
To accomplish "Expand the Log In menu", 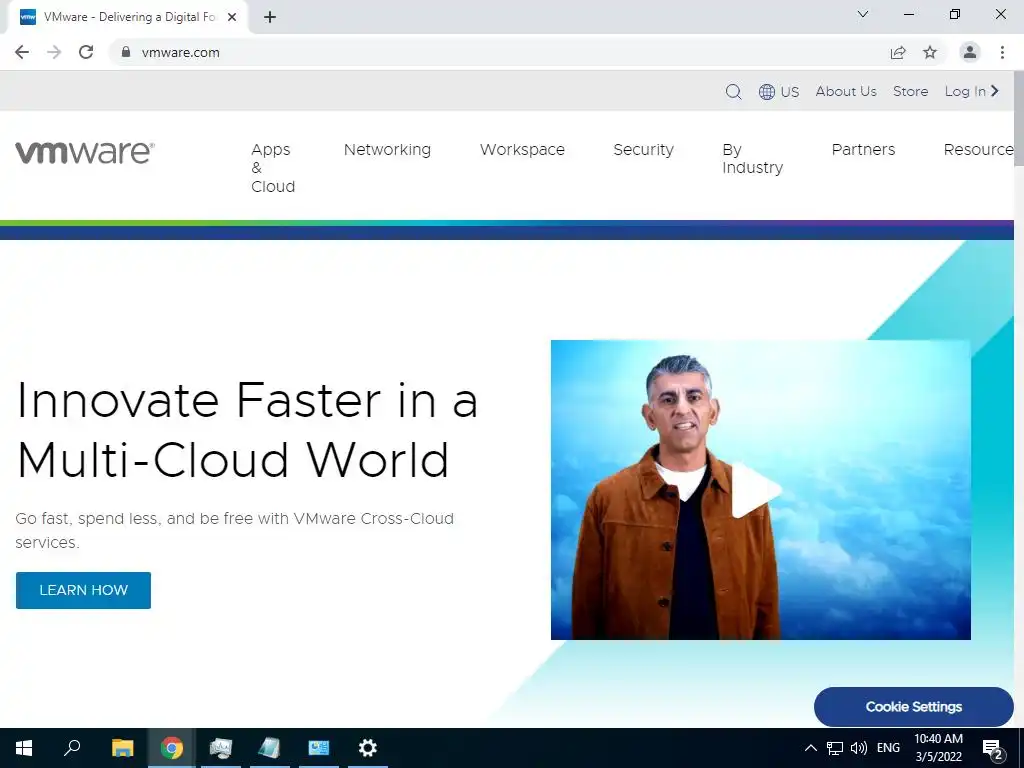I will (x=972, y=91).
